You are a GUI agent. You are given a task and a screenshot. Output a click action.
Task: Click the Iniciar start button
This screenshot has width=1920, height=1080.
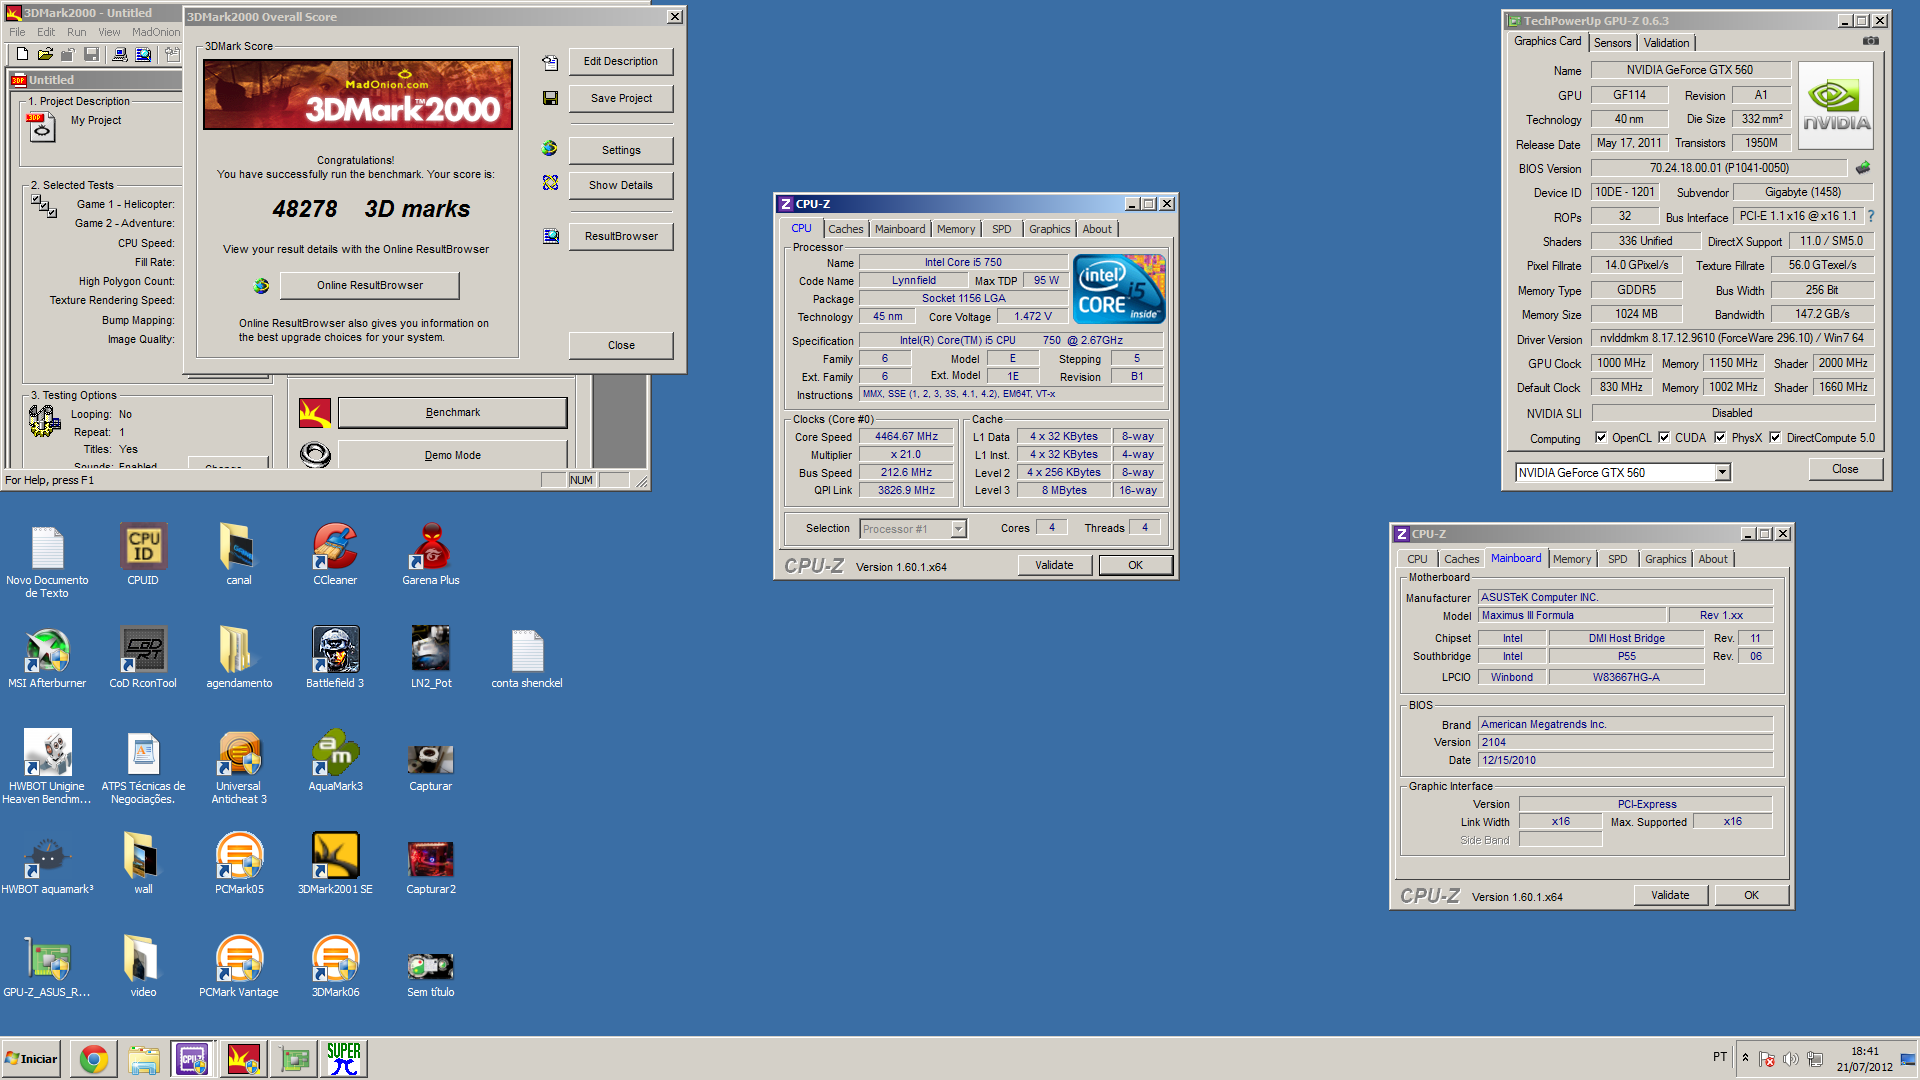coord(32,1059)
